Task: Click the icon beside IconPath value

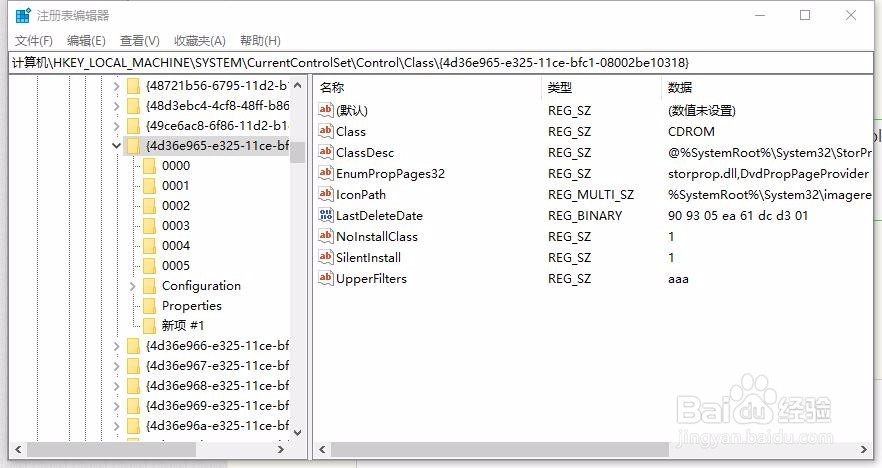Action: click(x=326, y=194)
